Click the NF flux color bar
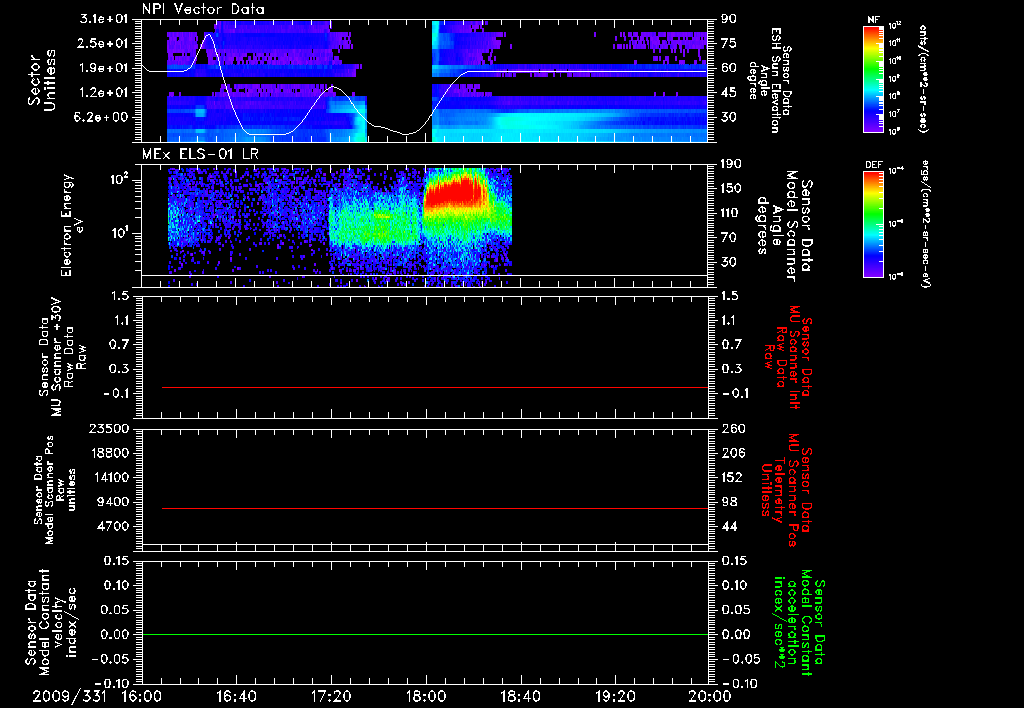1024x708 pixels. pos(874,79)
